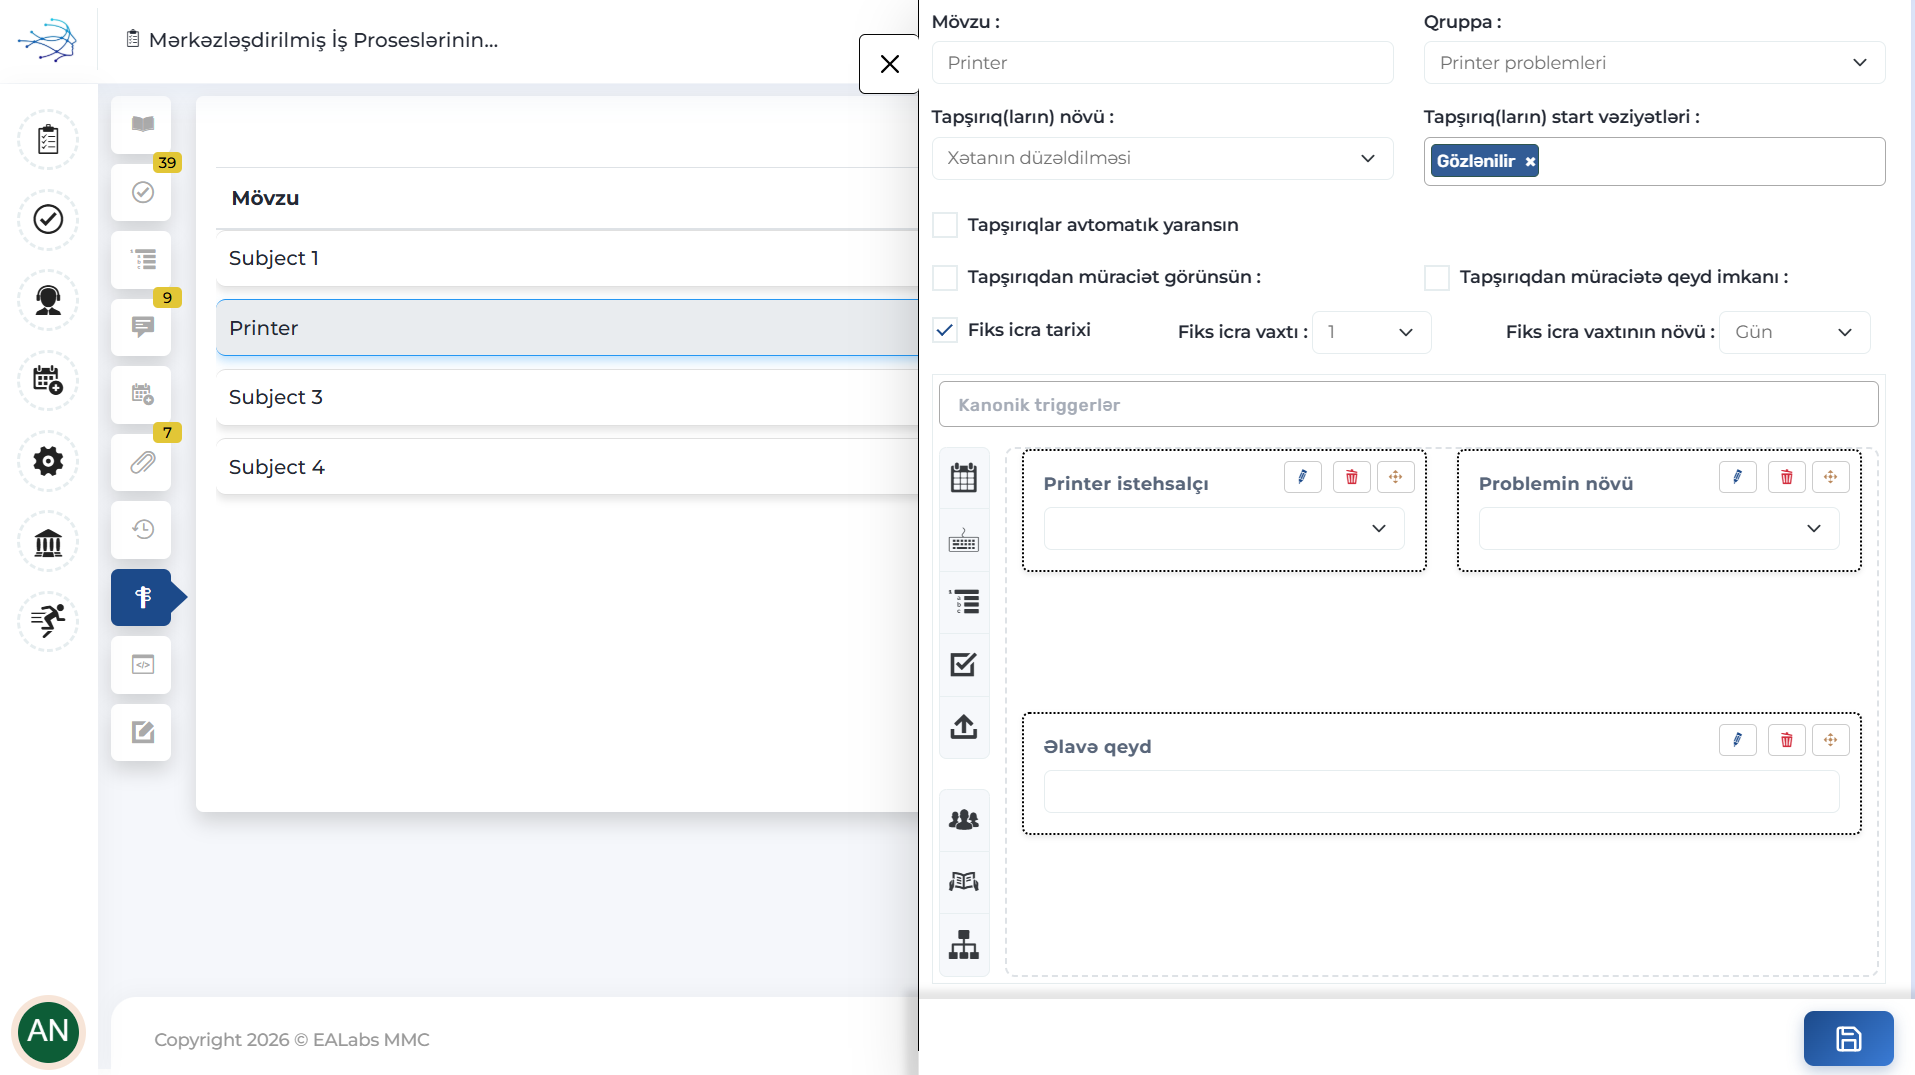Open the checkmark tab with badge 39

coord(142,192)
